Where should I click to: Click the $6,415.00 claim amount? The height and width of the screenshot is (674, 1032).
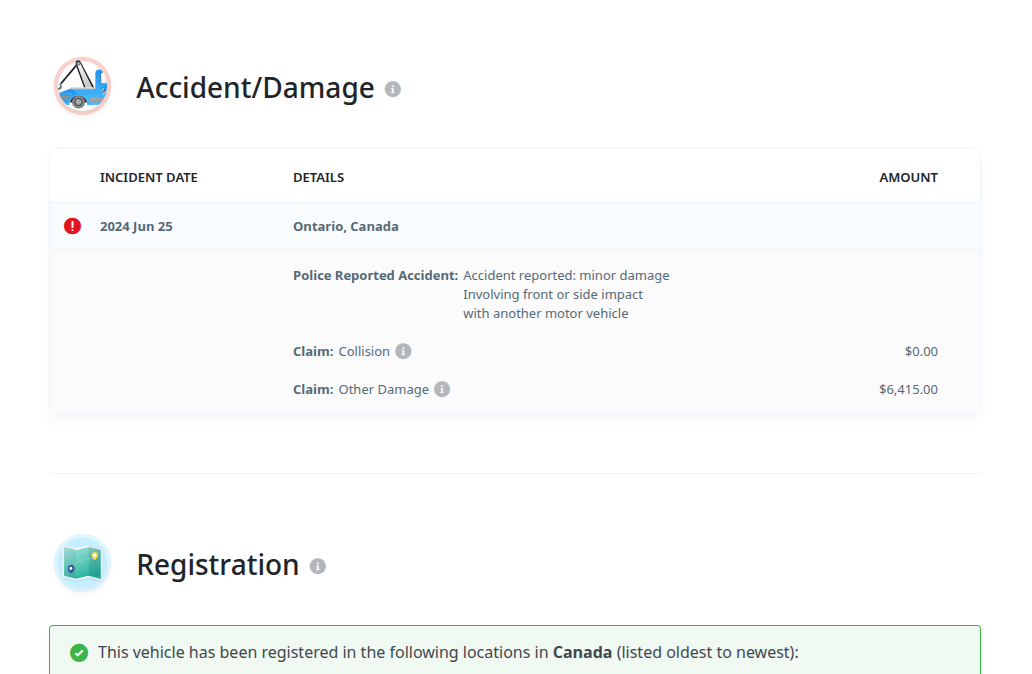click(x=908, y=390)
